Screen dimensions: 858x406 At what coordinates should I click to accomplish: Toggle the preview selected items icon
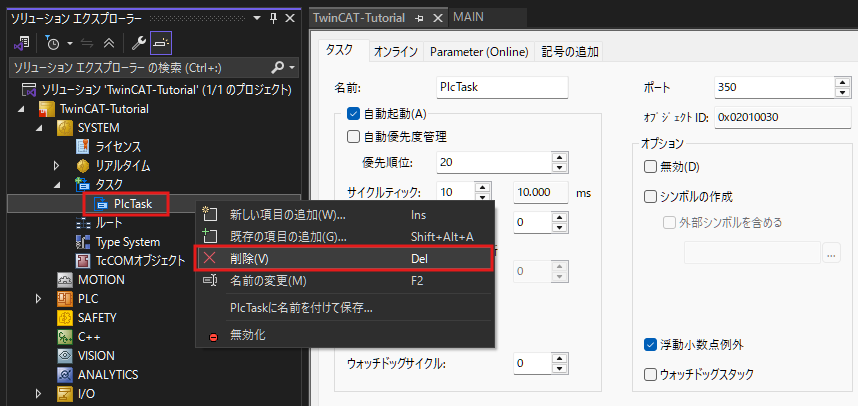(161, 44)
